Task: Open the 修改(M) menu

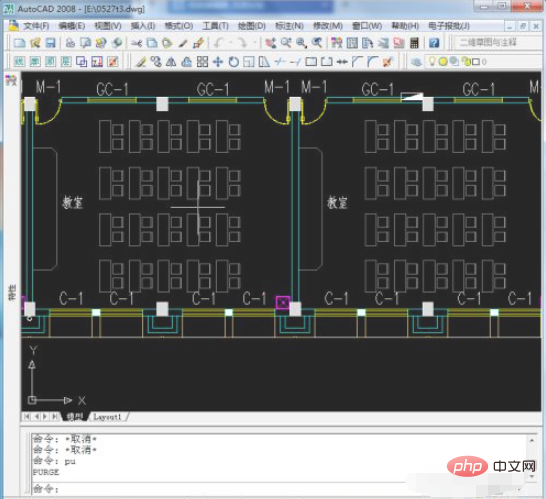Action: (x=328, y=26)
